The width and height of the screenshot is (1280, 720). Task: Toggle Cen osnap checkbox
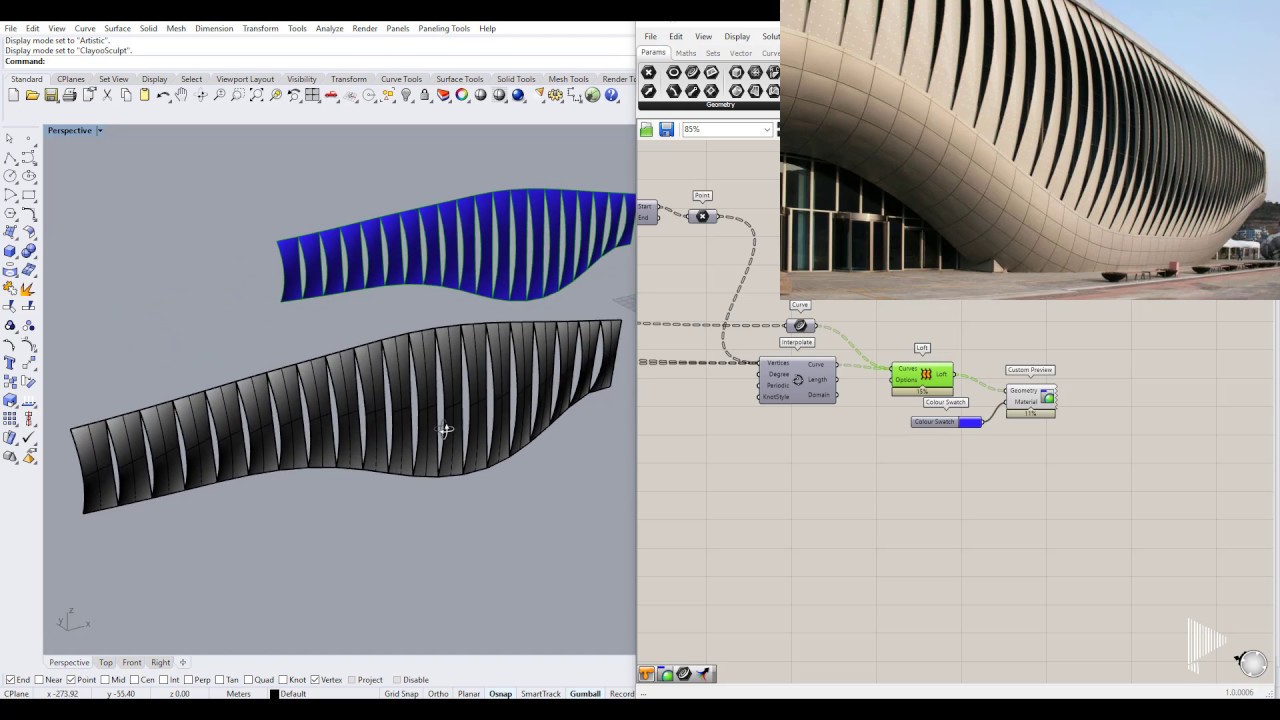click(x=135, y=680)
